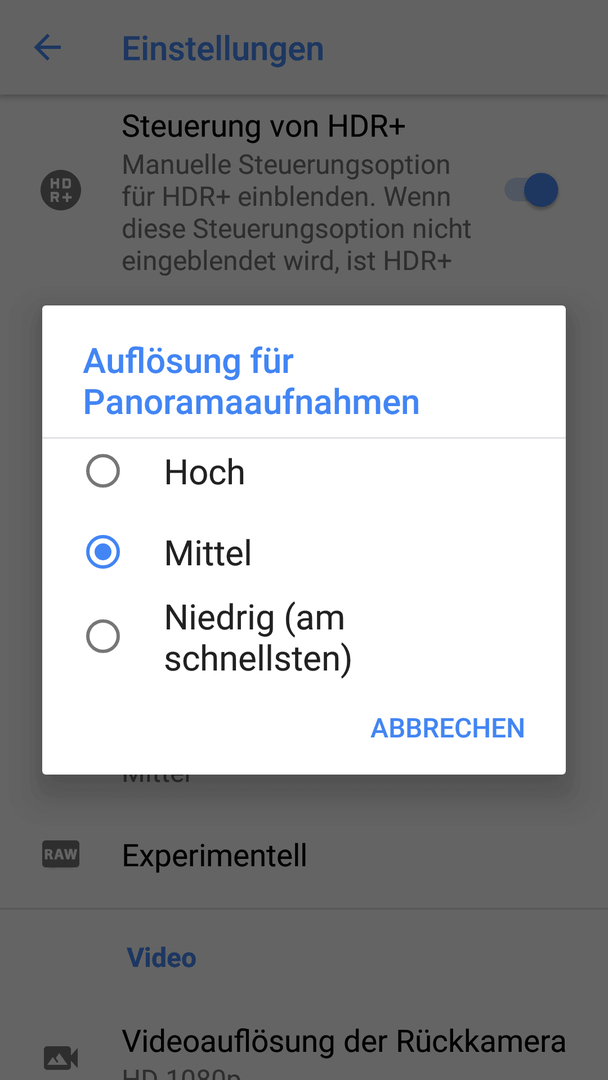Tap the back arrow beside Einstellungen
The height and width of the screenshot is (1080, 608).
(x=48, y=48)
